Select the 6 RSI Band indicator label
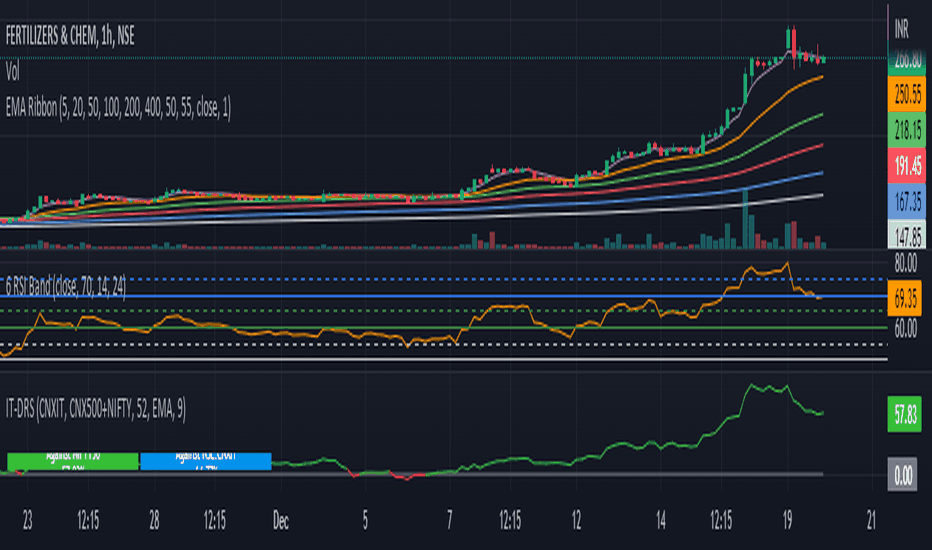 coord(65,287)
